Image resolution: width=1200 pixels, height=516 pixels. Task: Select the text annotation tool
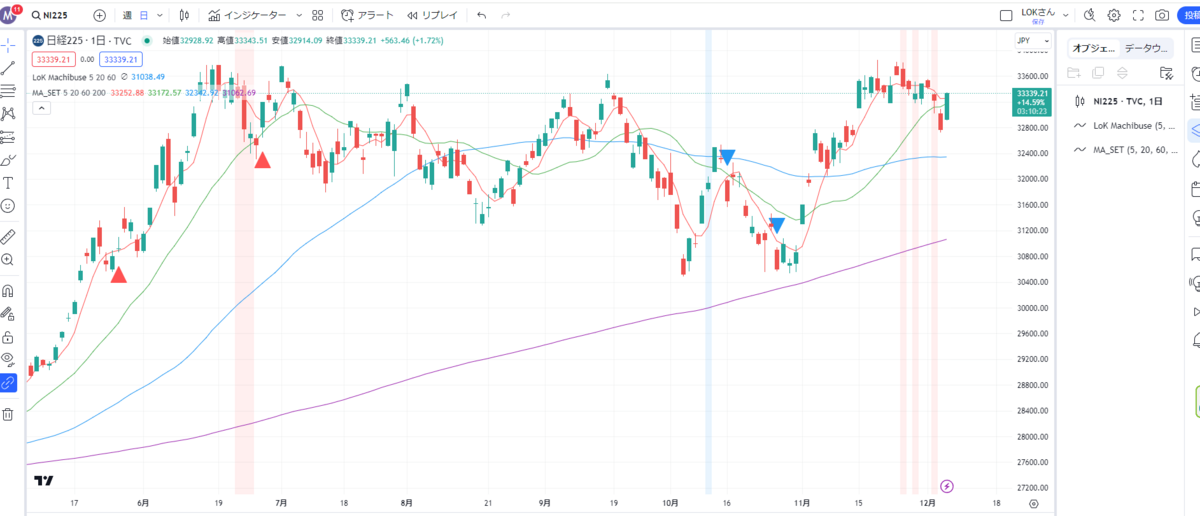8,183
